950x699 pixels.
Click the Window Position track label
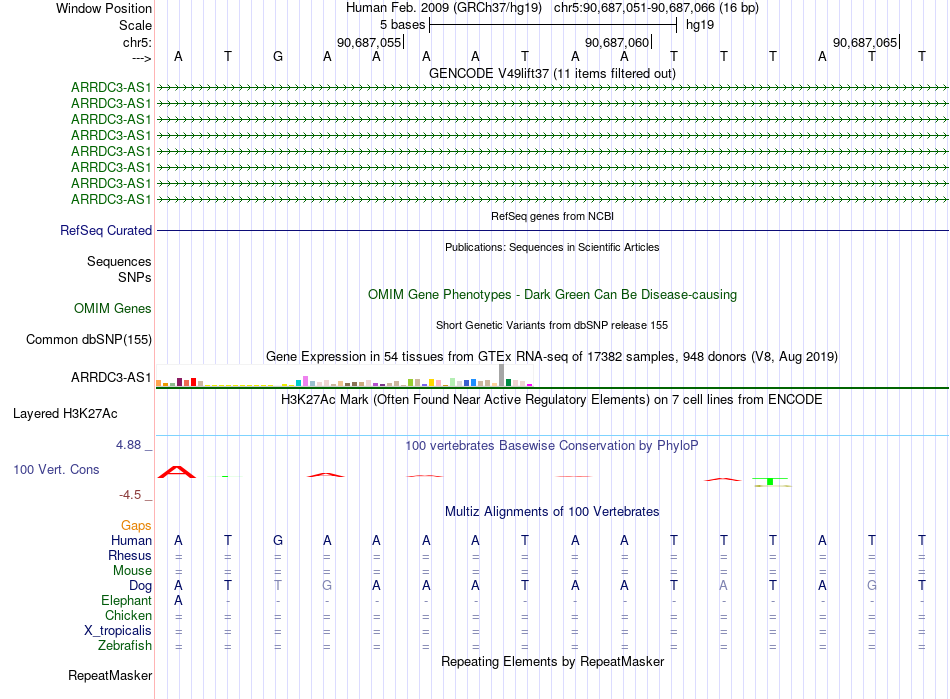point(104,8)
